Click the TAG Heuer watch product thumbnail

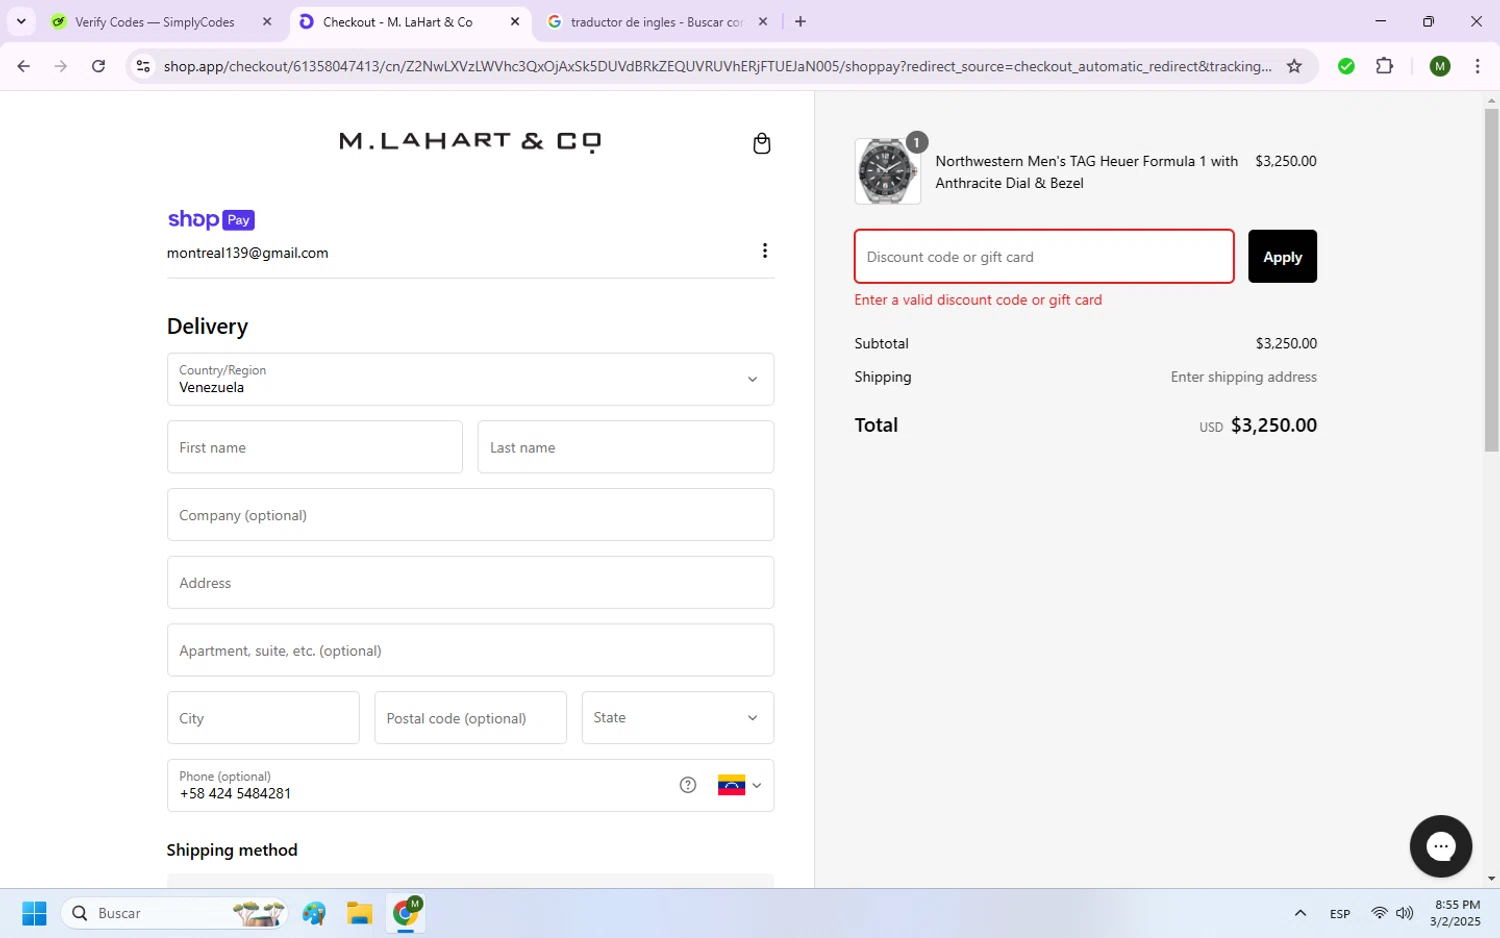tap(887, 171)
